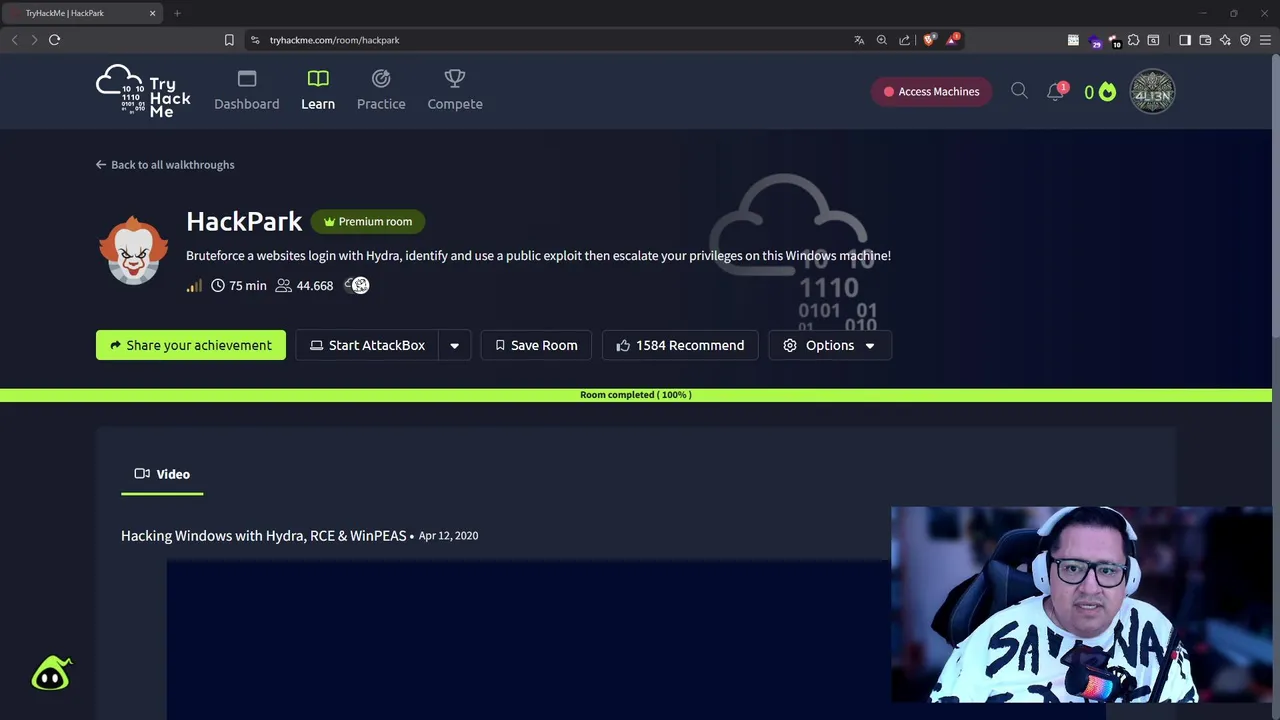Go to the Dashboard menu
The width and height of the screenshot is (1280, 720).
tap(247, 91)
